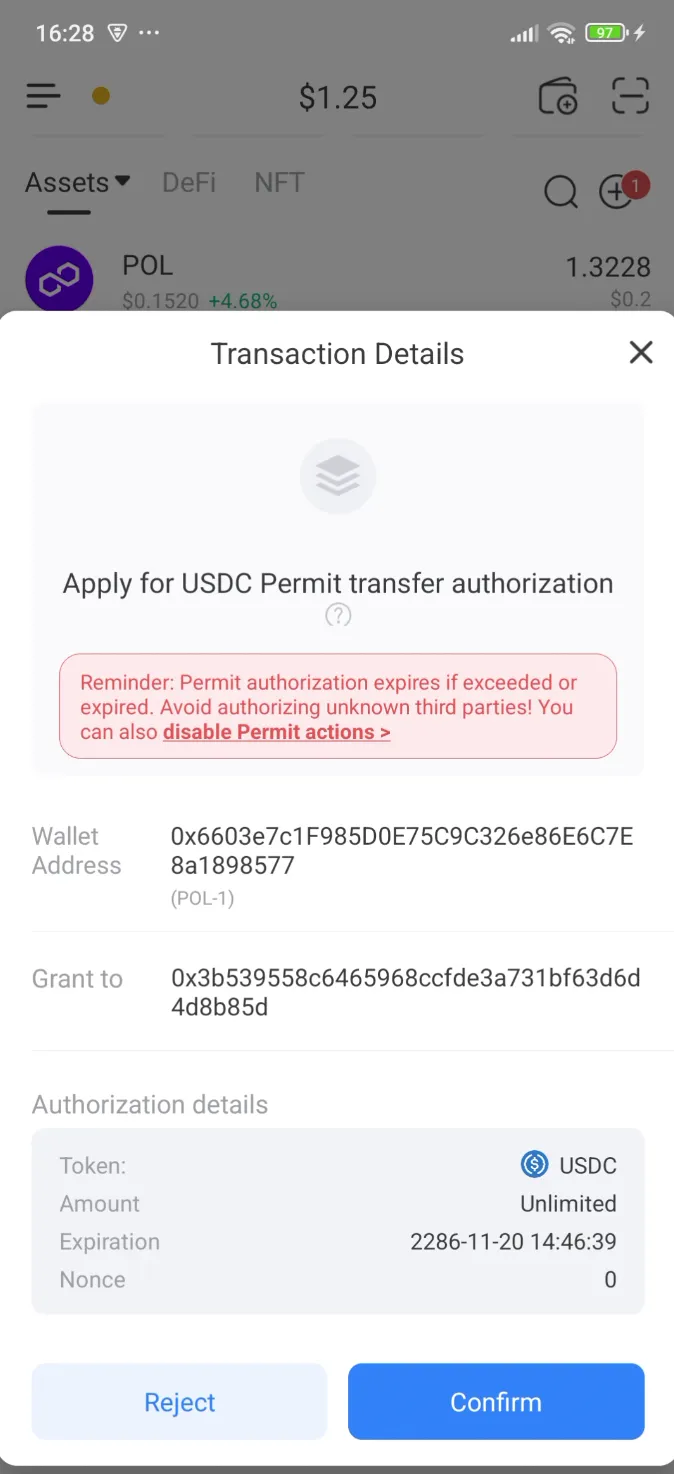Screen dimensions: 674x1474
Task: Tap the USDC token icon
Action: coord(534,1164)
